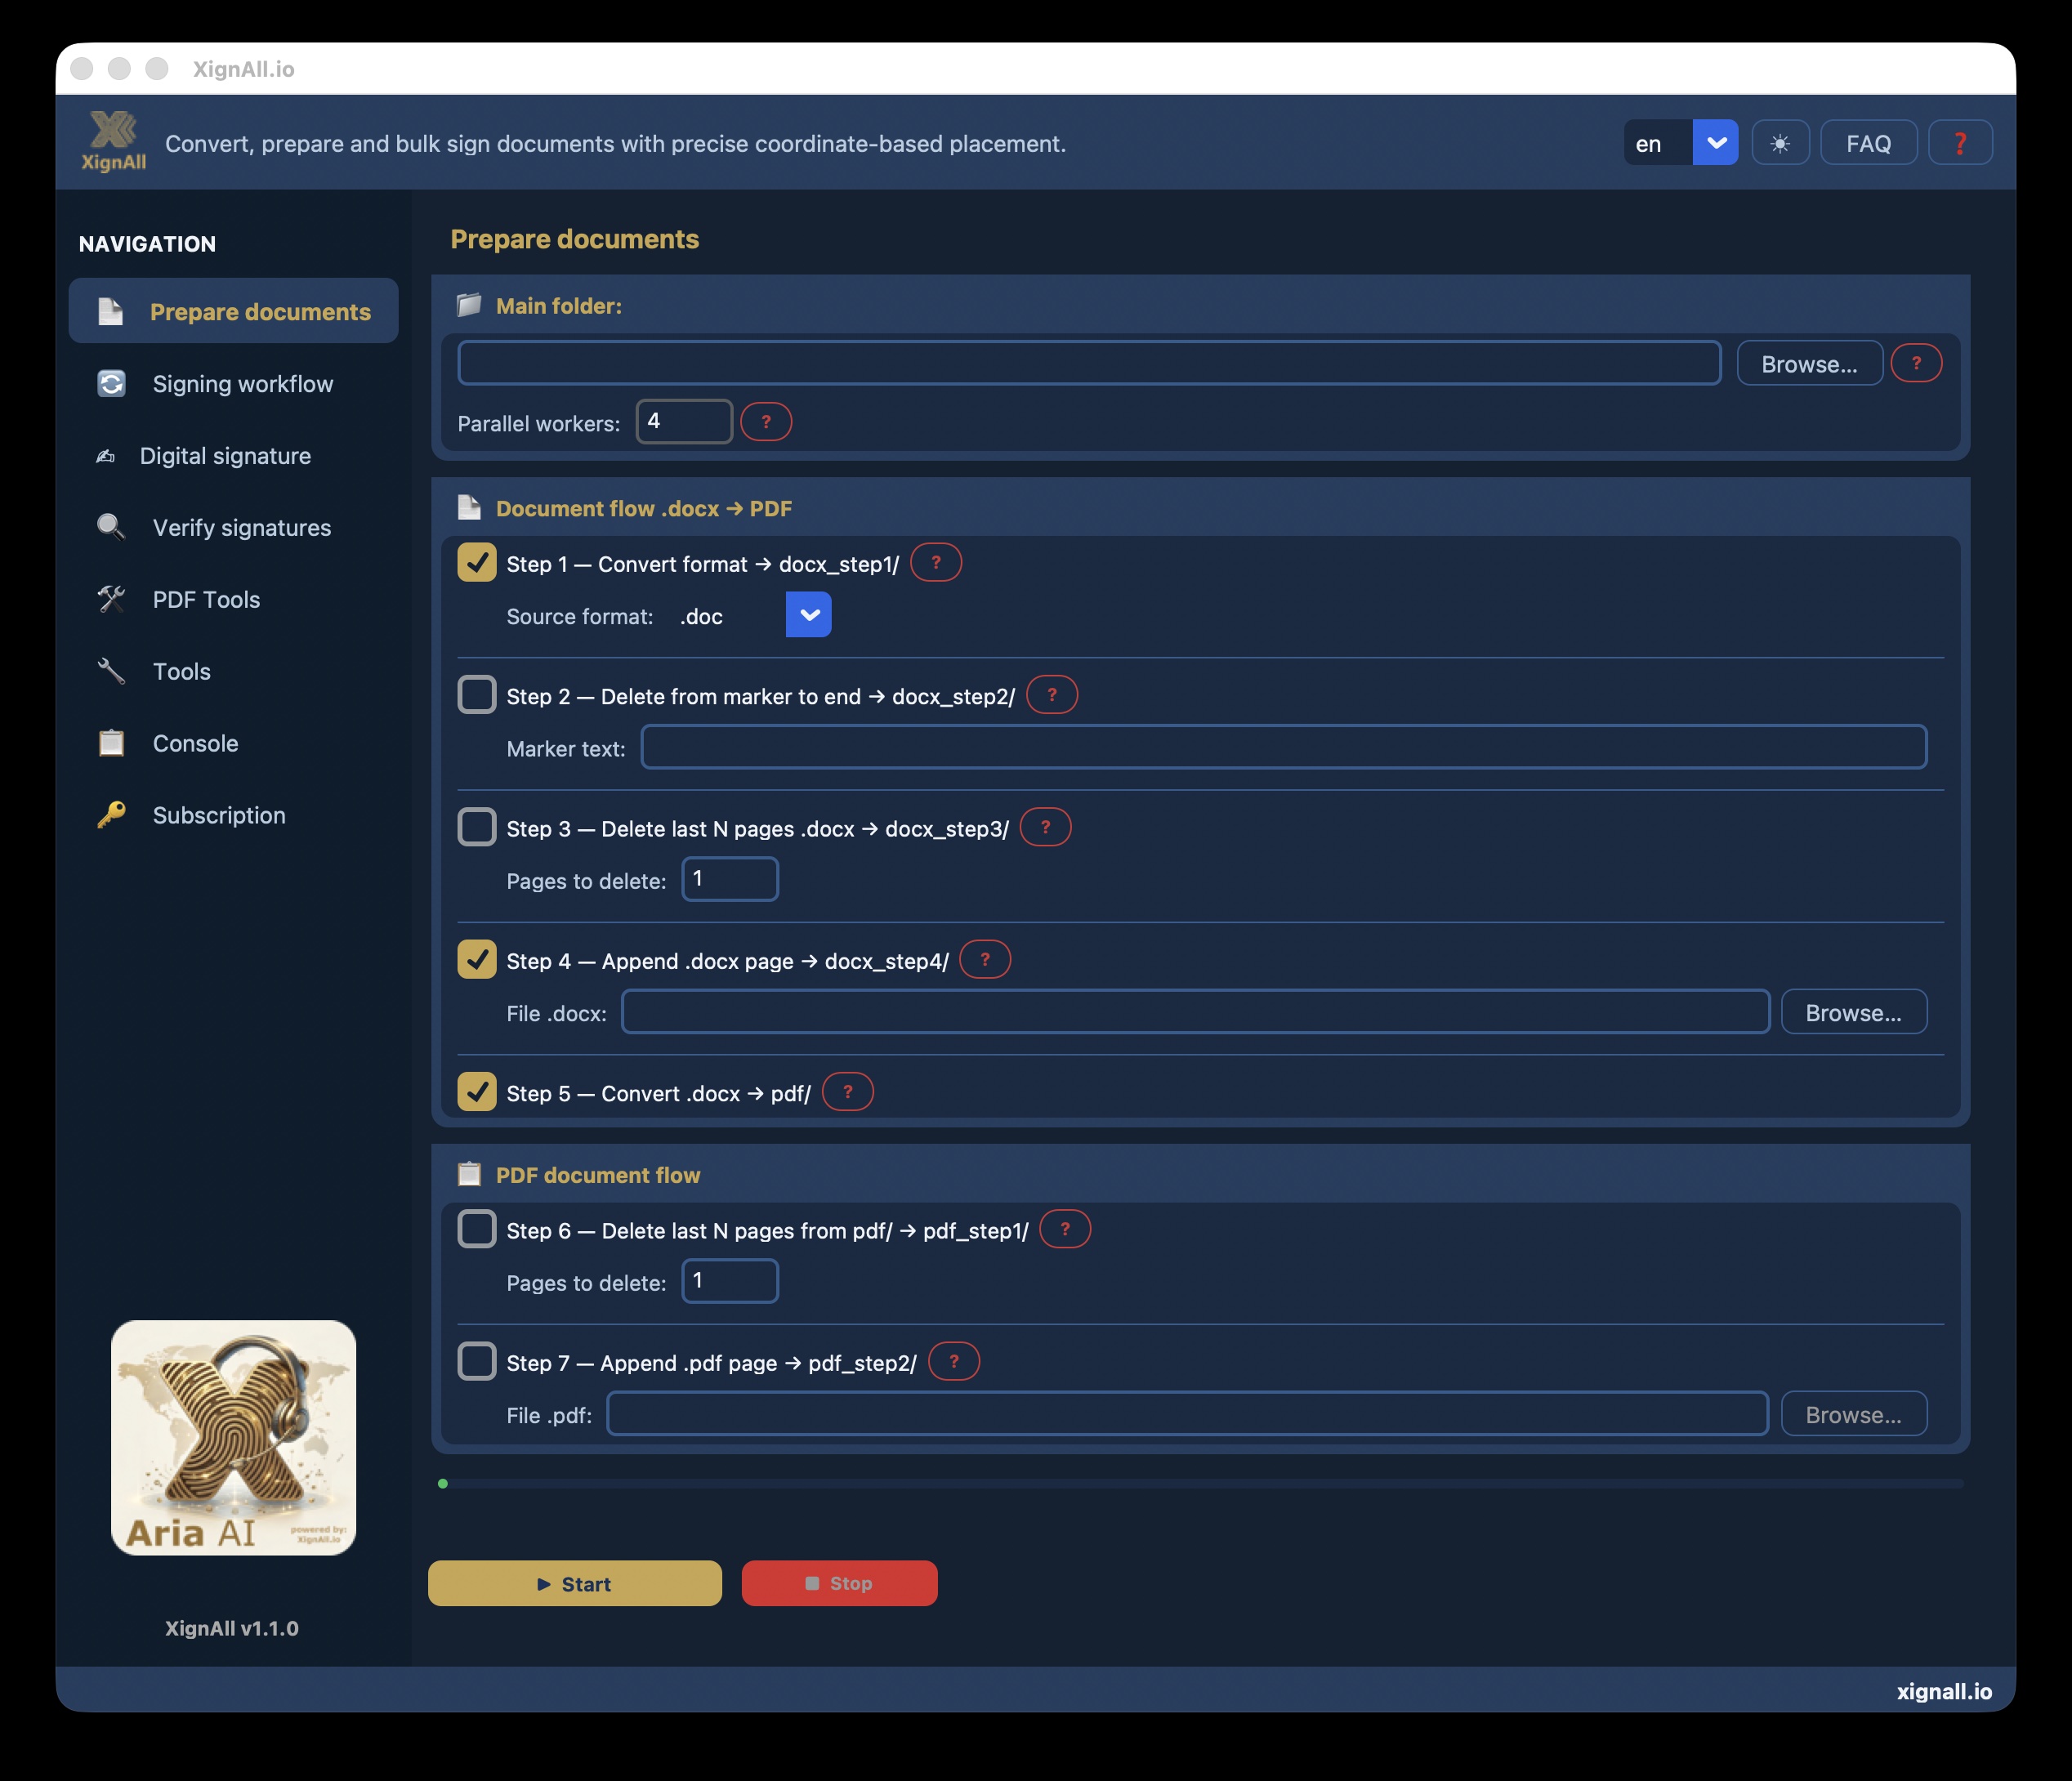Click the XignAll v1.1.0 version text
The image size is (2072, 1781).
(232, 1628)
